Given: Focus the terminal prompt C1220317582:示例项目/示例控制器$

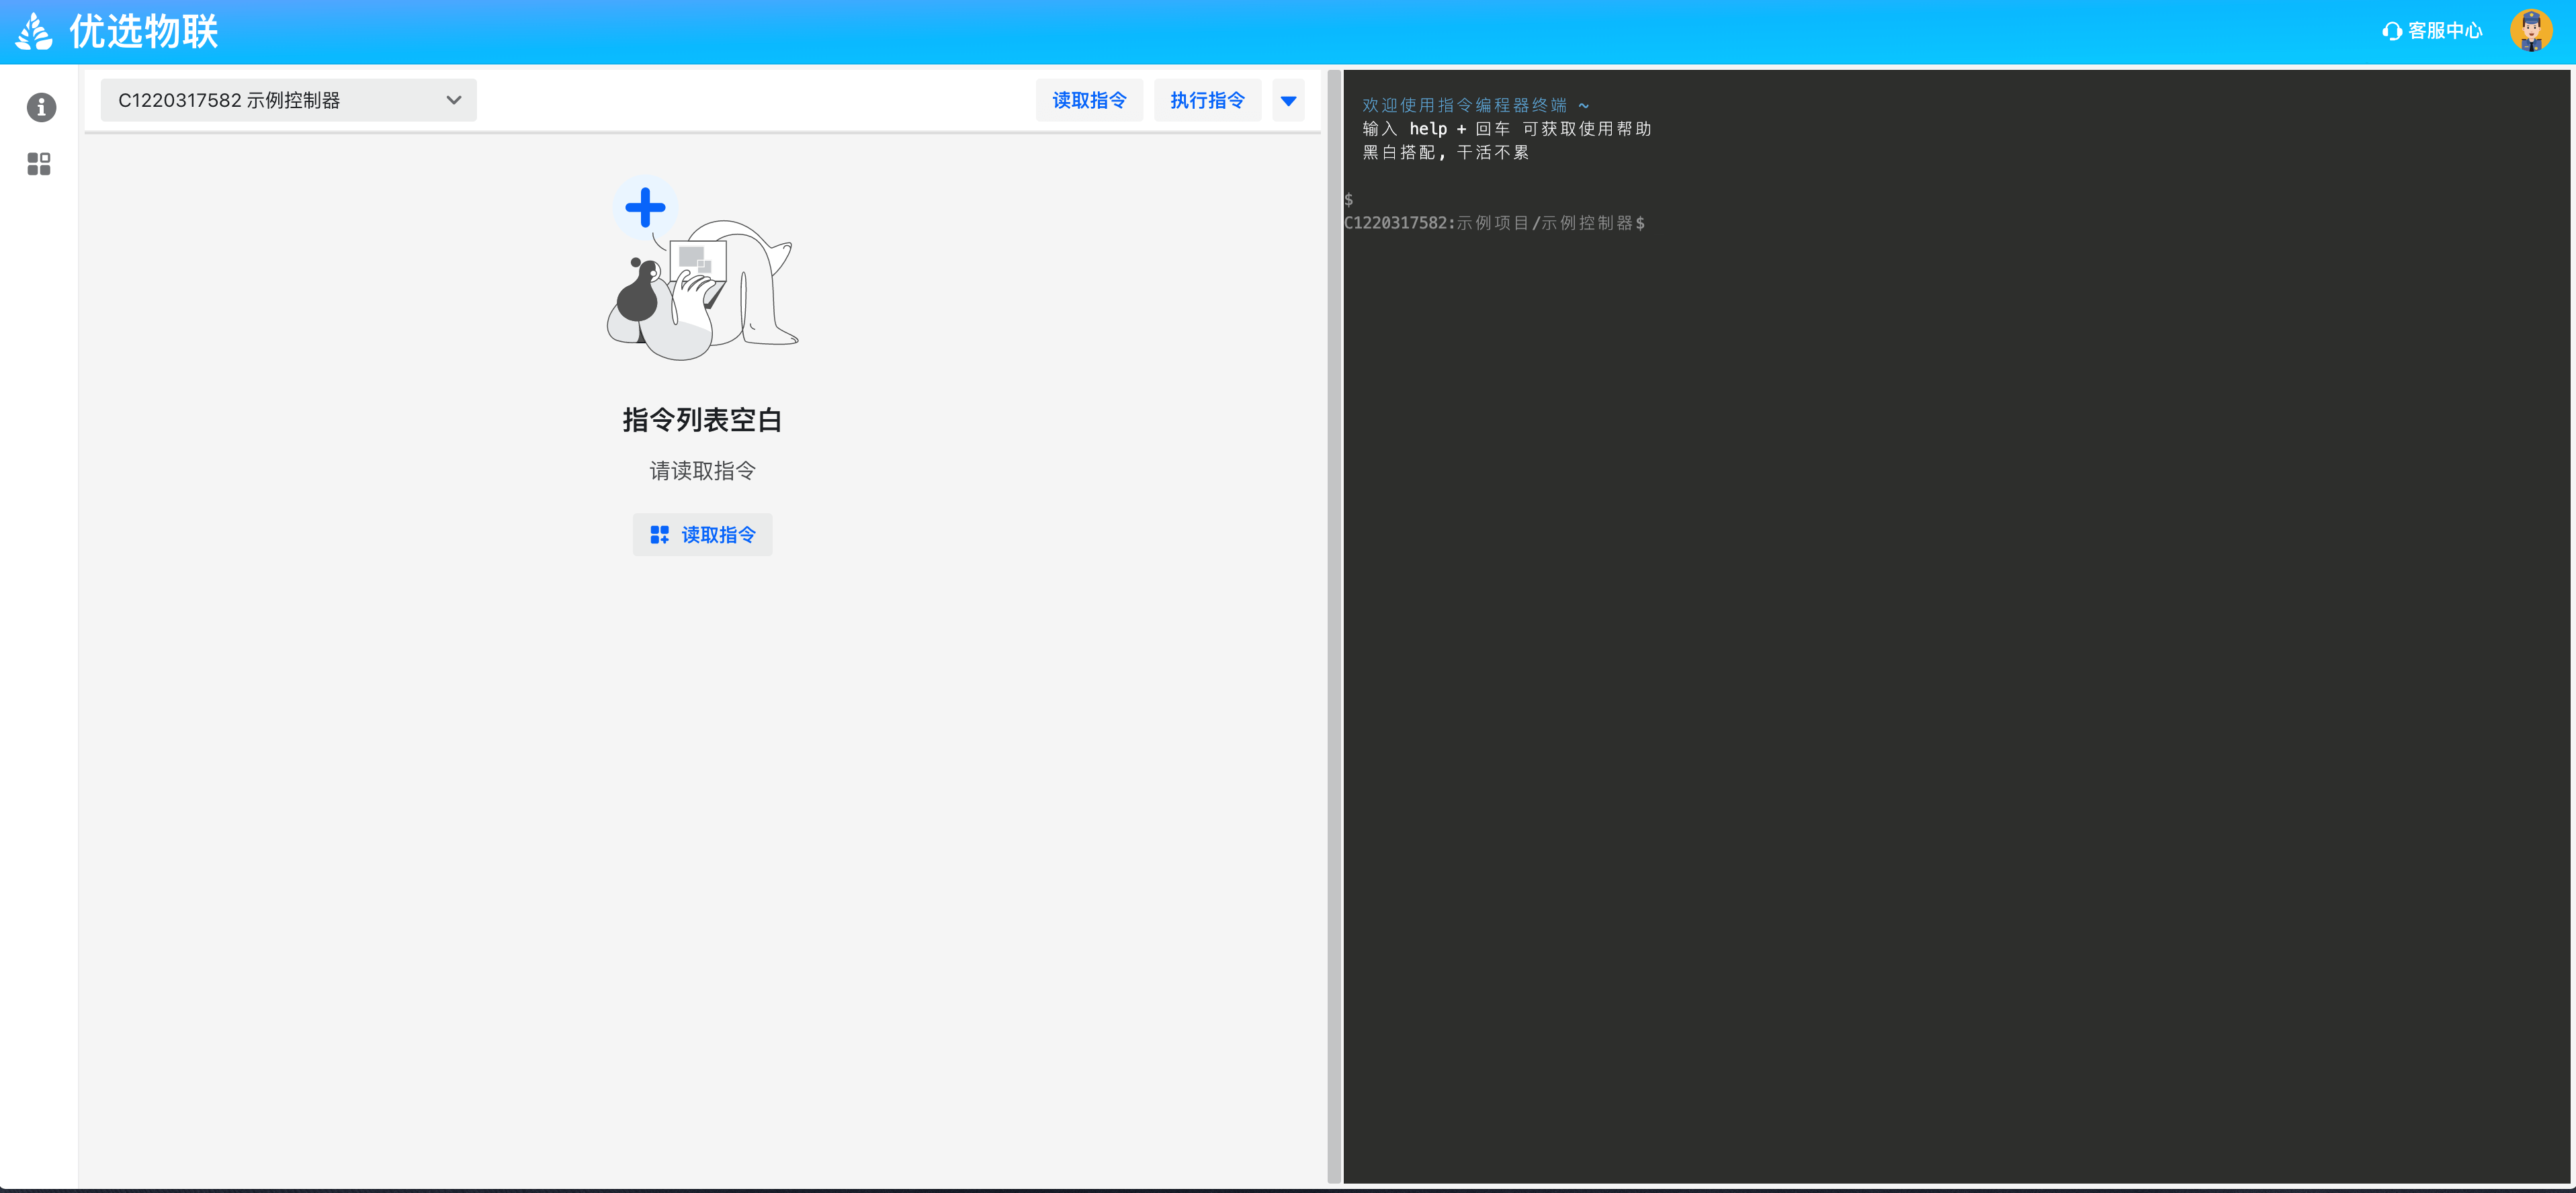Looking at the screenshot, I should tap(1494, 223).
